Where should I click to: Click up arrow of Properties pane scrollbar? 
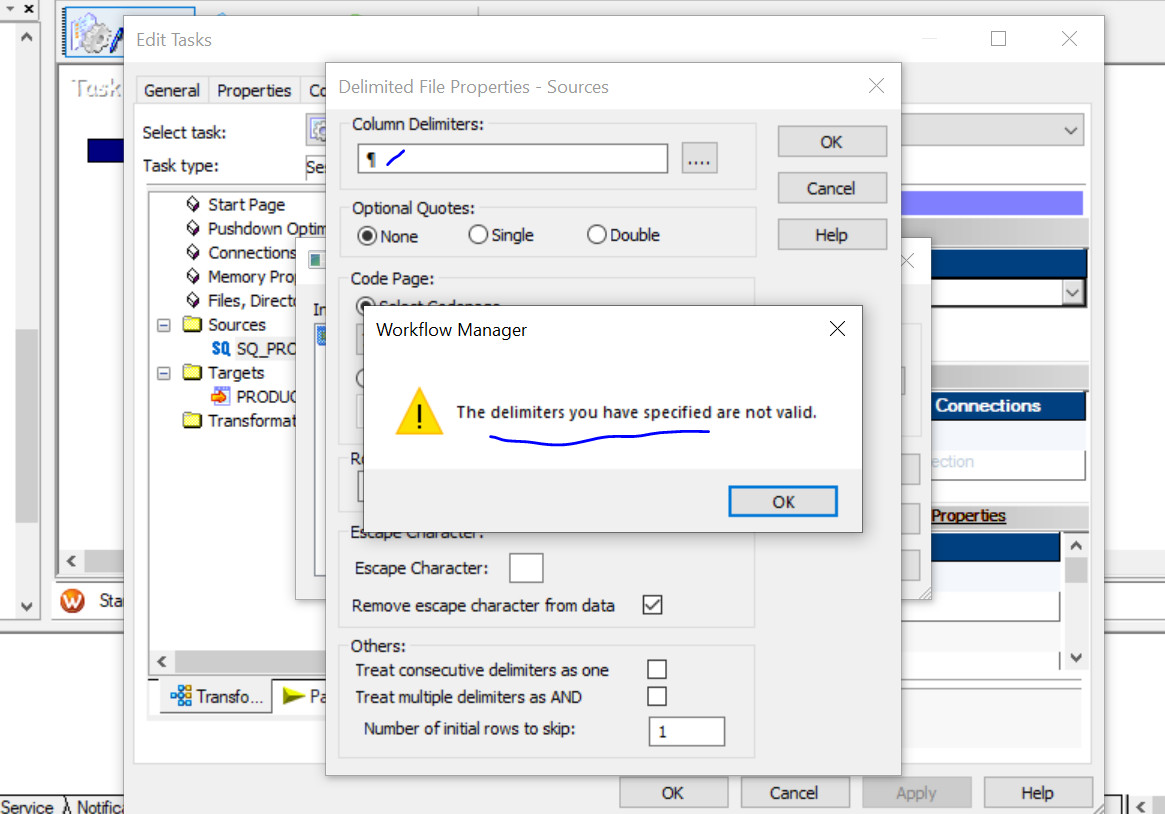coord(1076,546)
